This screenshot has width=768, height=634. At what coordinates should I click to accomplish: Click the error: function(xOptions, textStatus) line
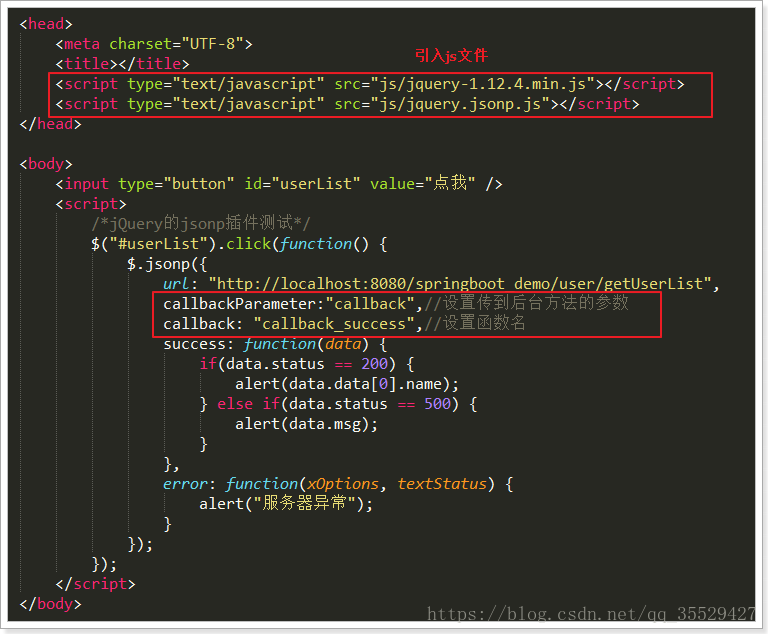click(338, 484)
